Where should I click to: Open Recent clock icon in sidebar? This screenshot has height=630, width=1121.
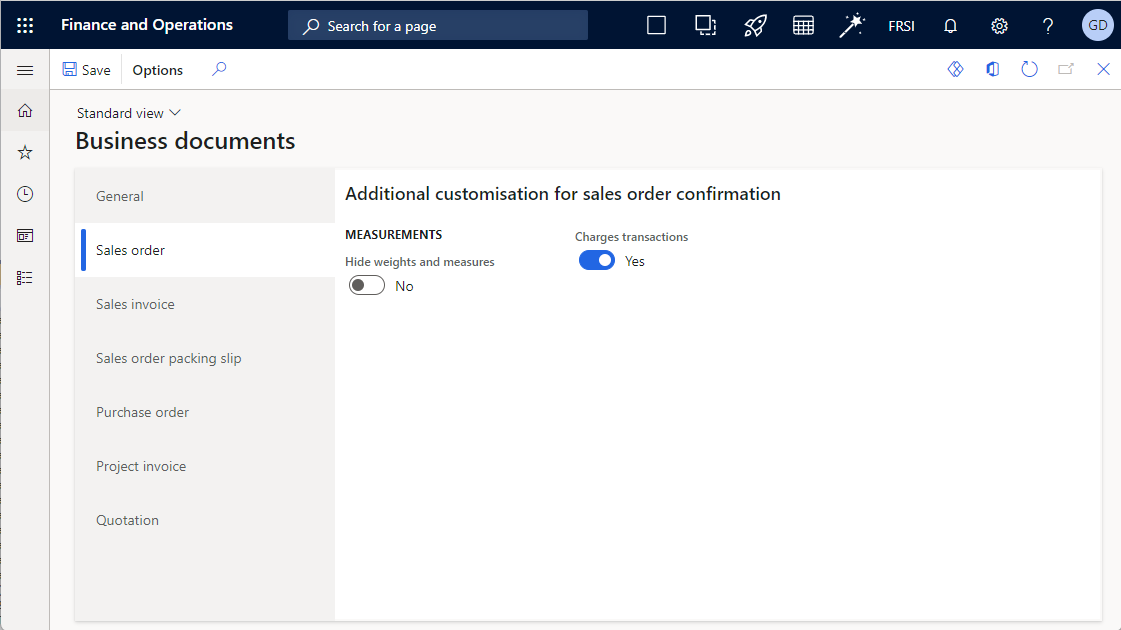pos(25,194)
